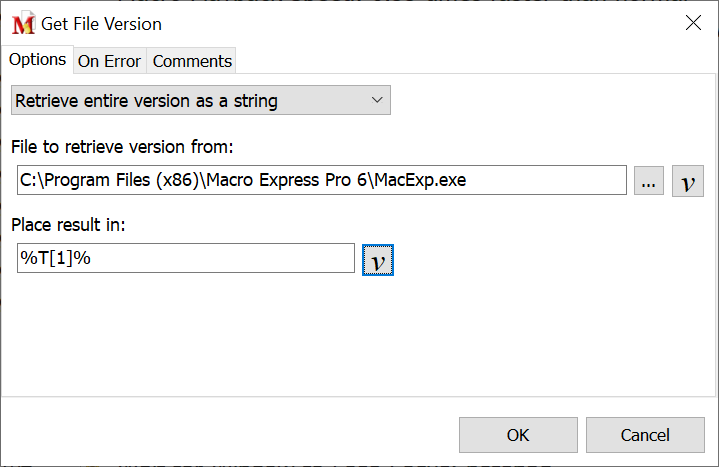
Task: Focus the %T[1]% result field
Action: pyautogui.click(x=186, y=258)
